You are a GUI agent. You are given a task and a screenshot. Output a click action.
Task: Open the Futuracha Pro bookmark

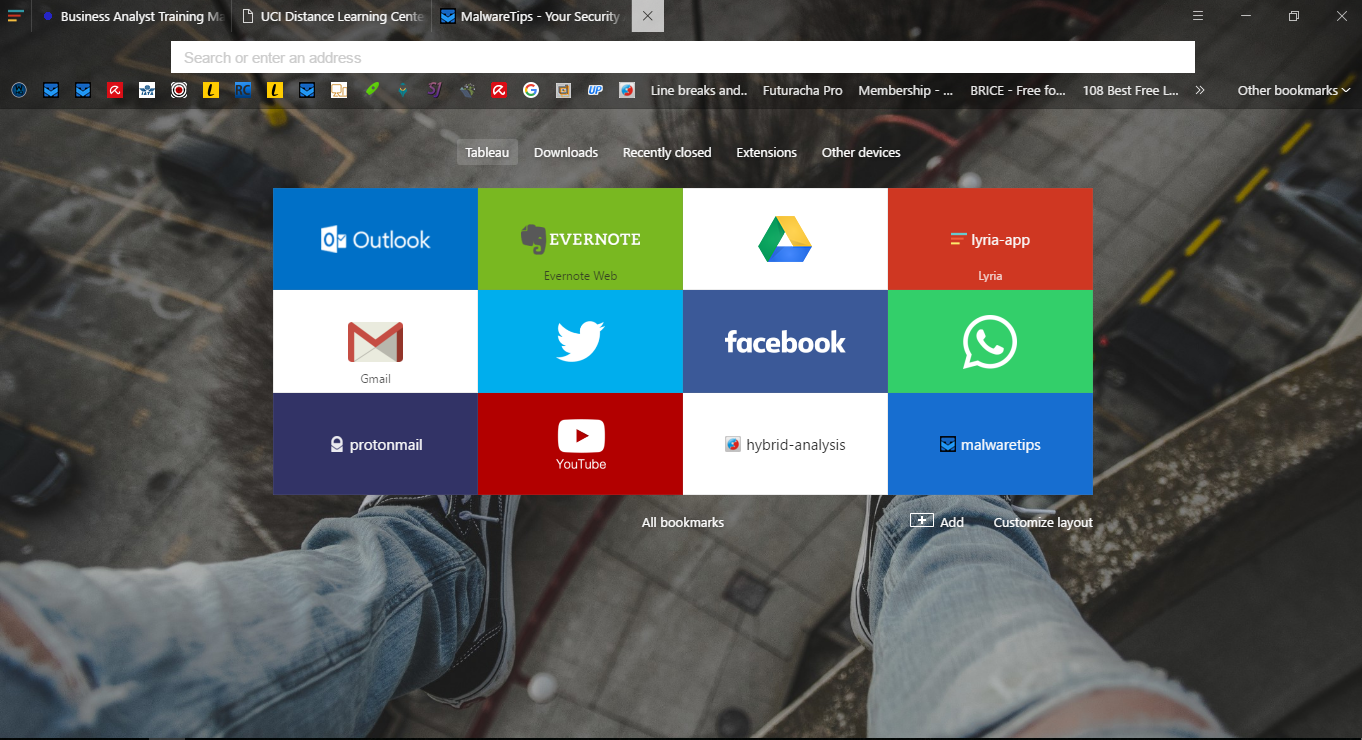[802, 90]
